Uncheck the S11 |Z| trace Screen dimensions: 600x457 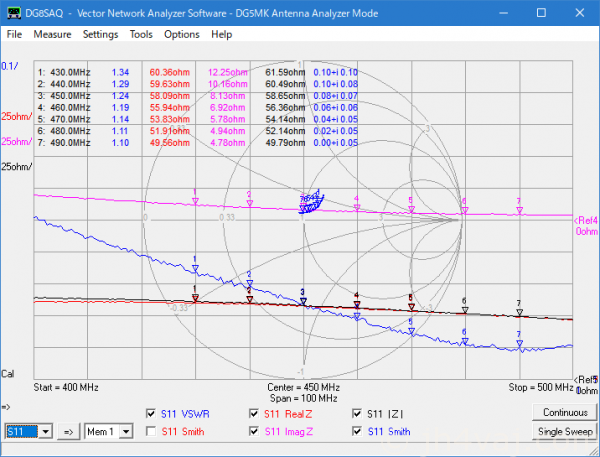point(357,413)
